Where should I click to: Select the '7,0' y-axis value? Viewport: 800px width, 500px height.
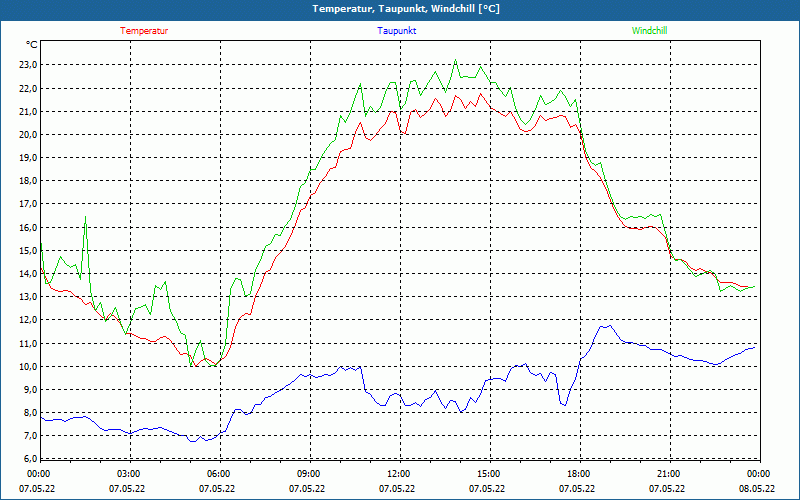[x=30, y=436]
